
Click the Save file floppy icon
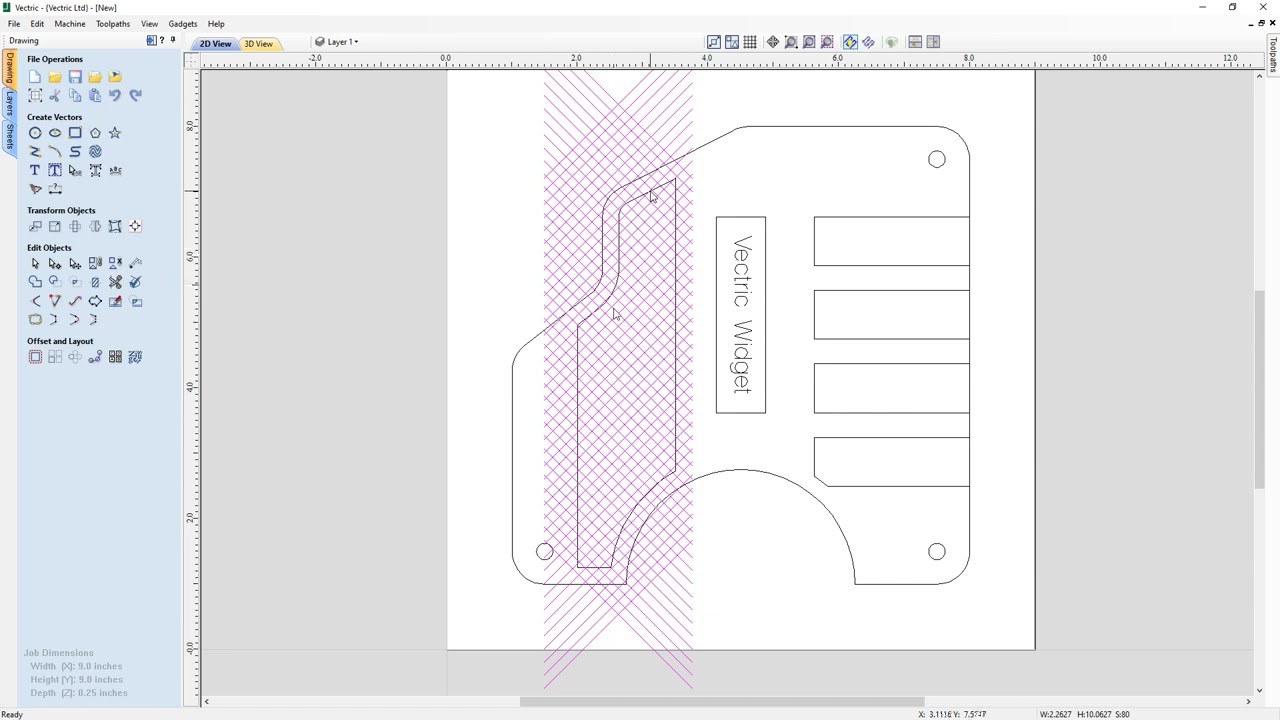(75, 77)
